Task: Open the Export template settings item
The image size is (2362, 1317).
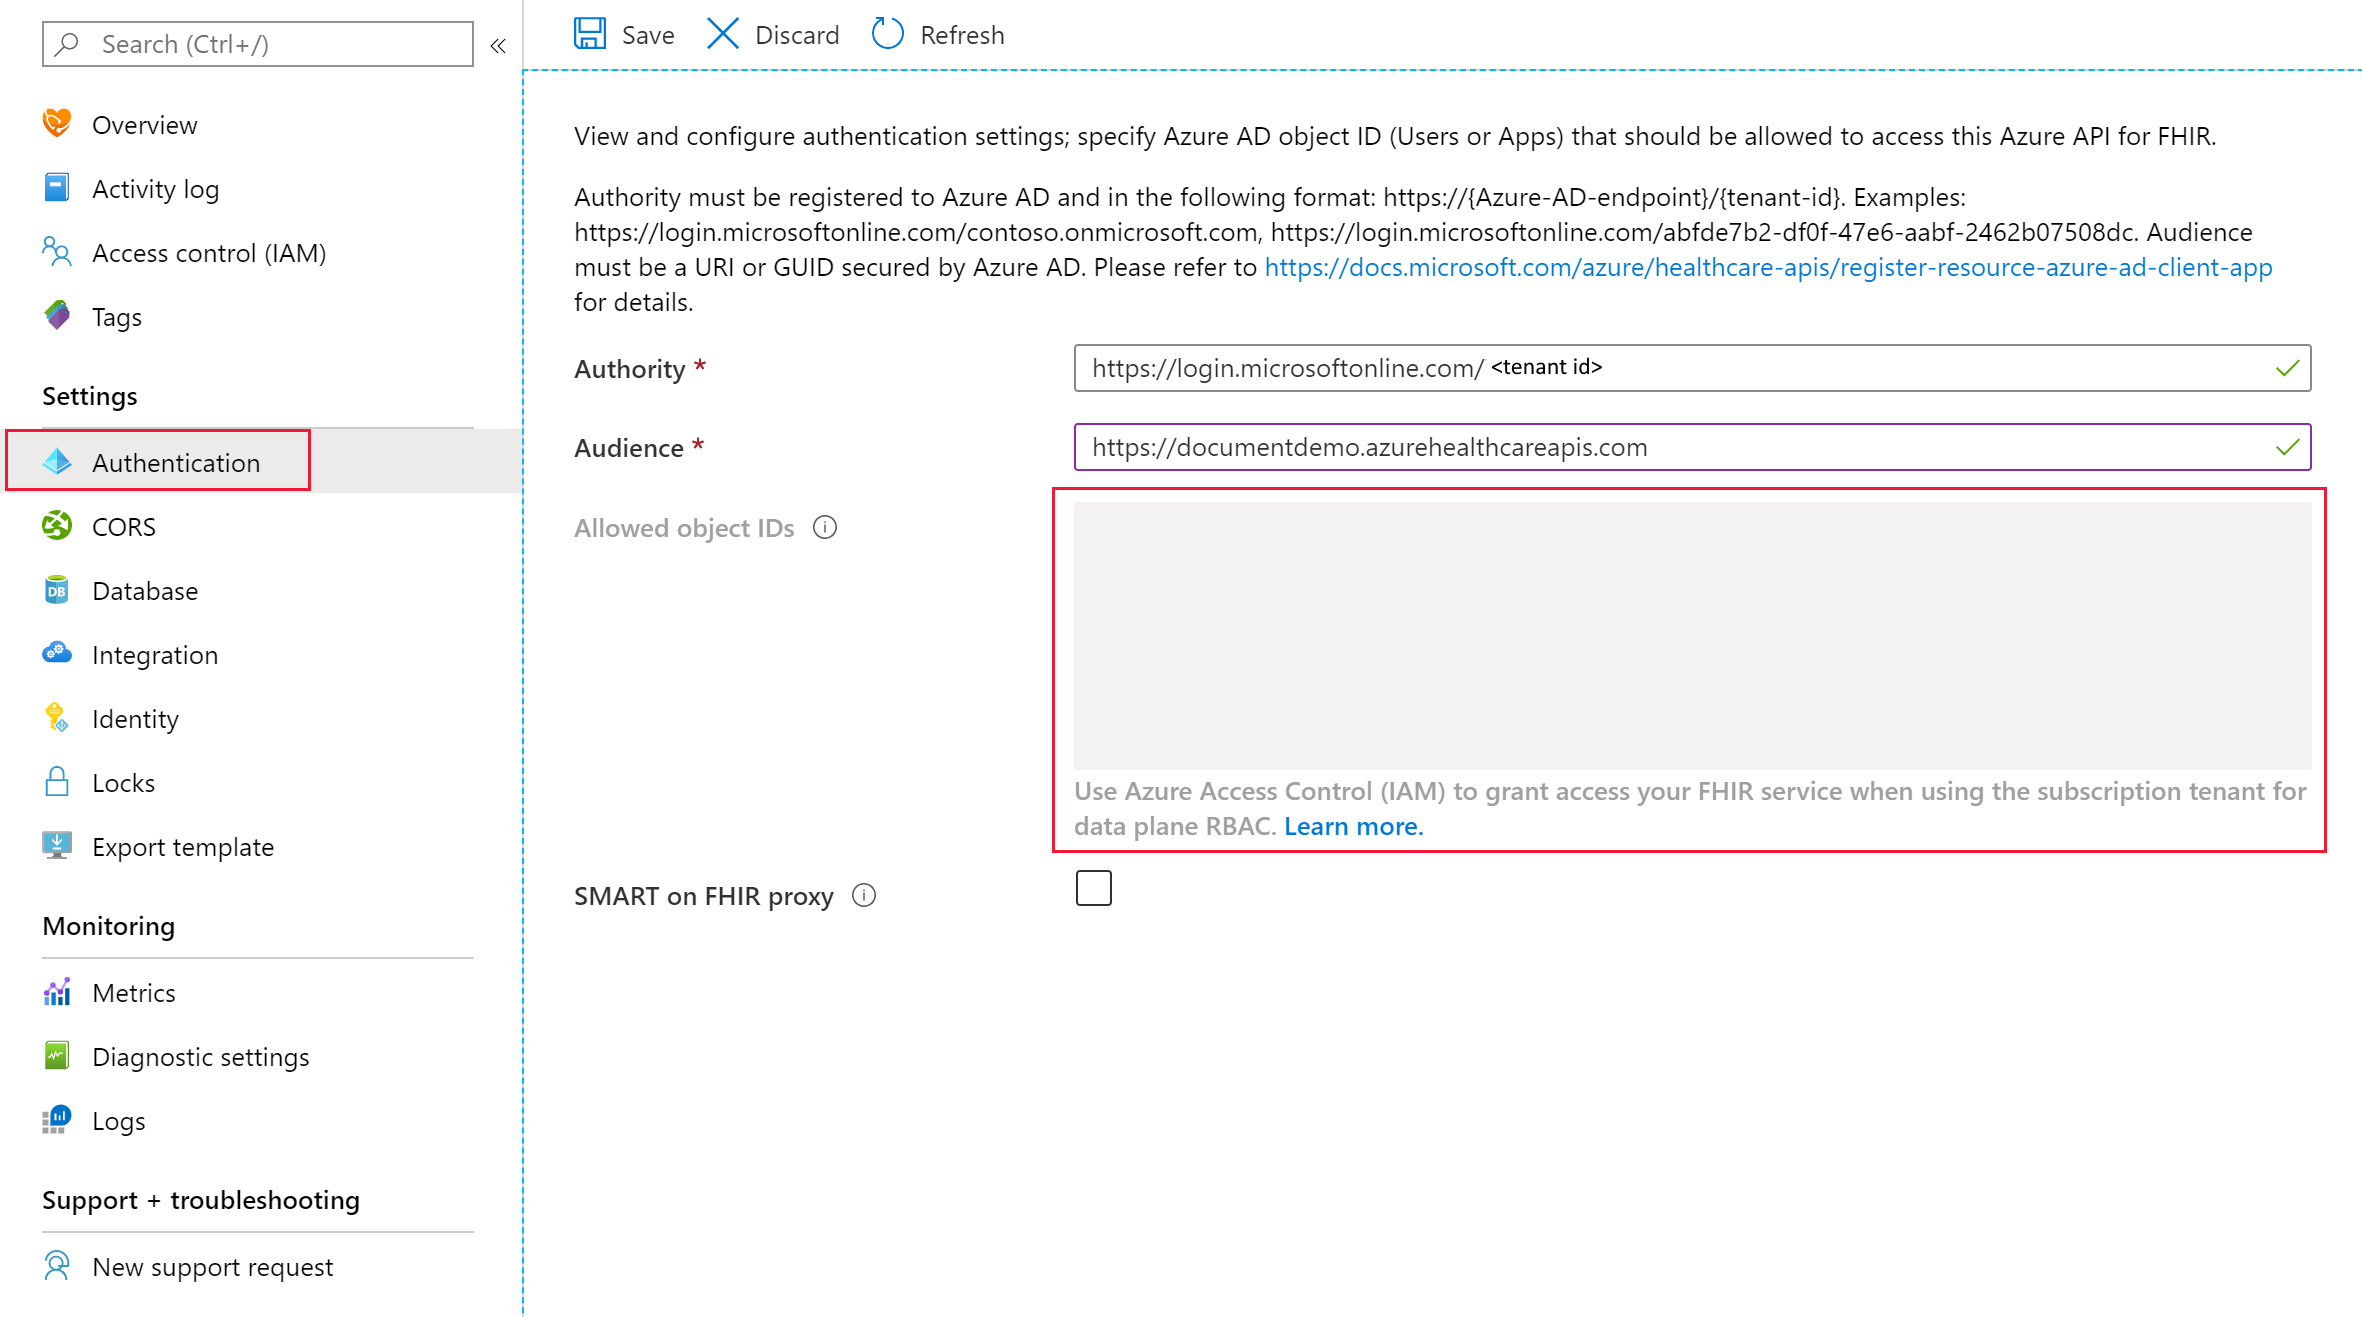Action: tap(183, 845)
